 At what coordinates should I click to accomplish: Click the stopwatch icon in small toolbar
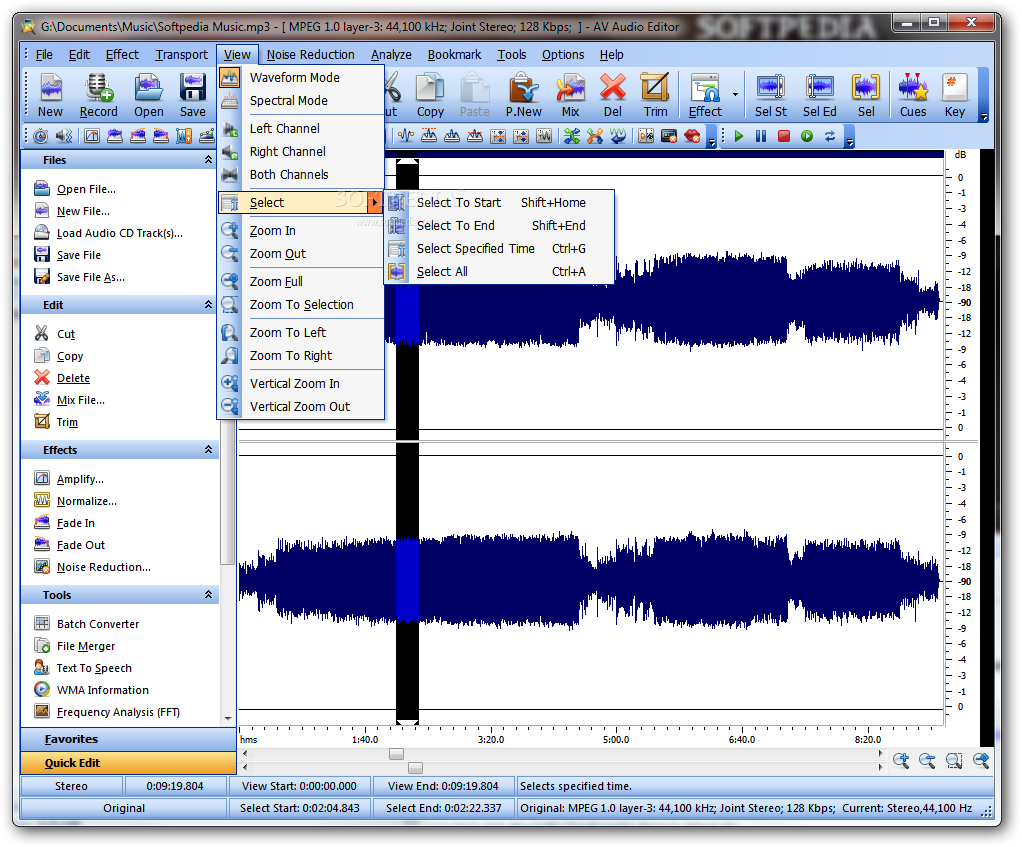(40, 136)
